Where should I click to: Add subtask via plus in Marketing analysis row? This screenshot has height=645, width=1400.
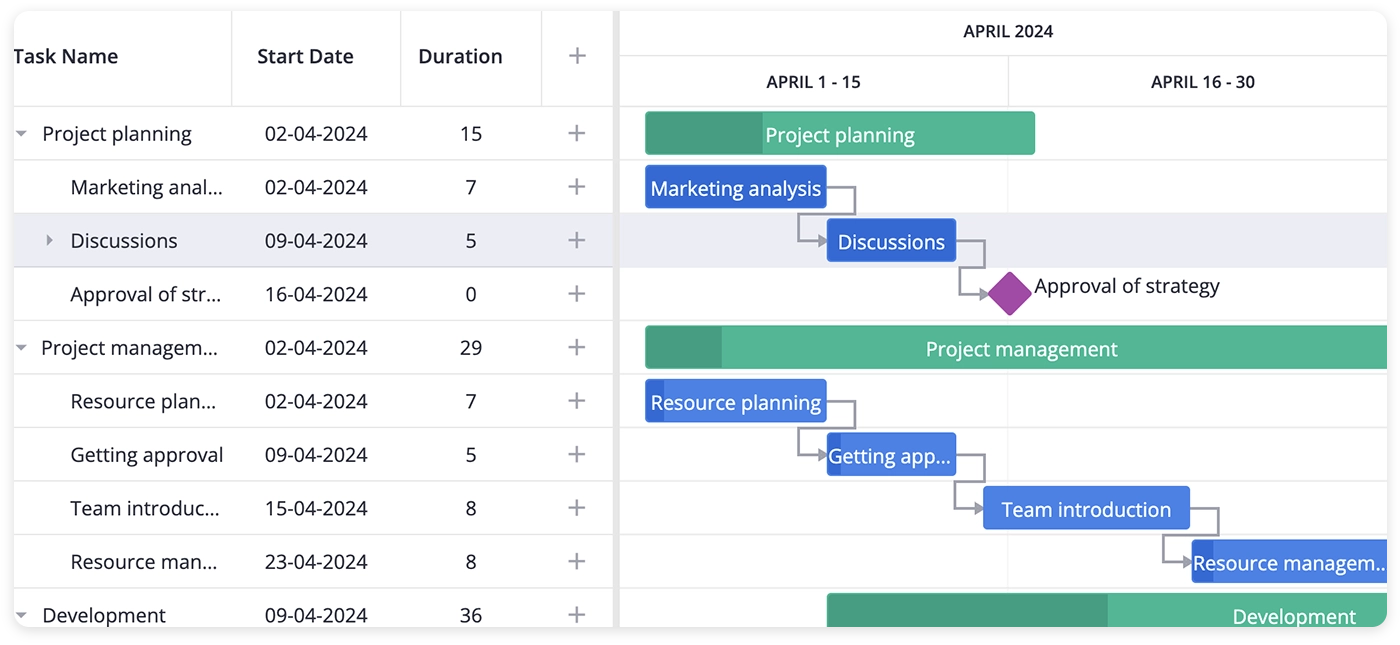tap(577, 187)
